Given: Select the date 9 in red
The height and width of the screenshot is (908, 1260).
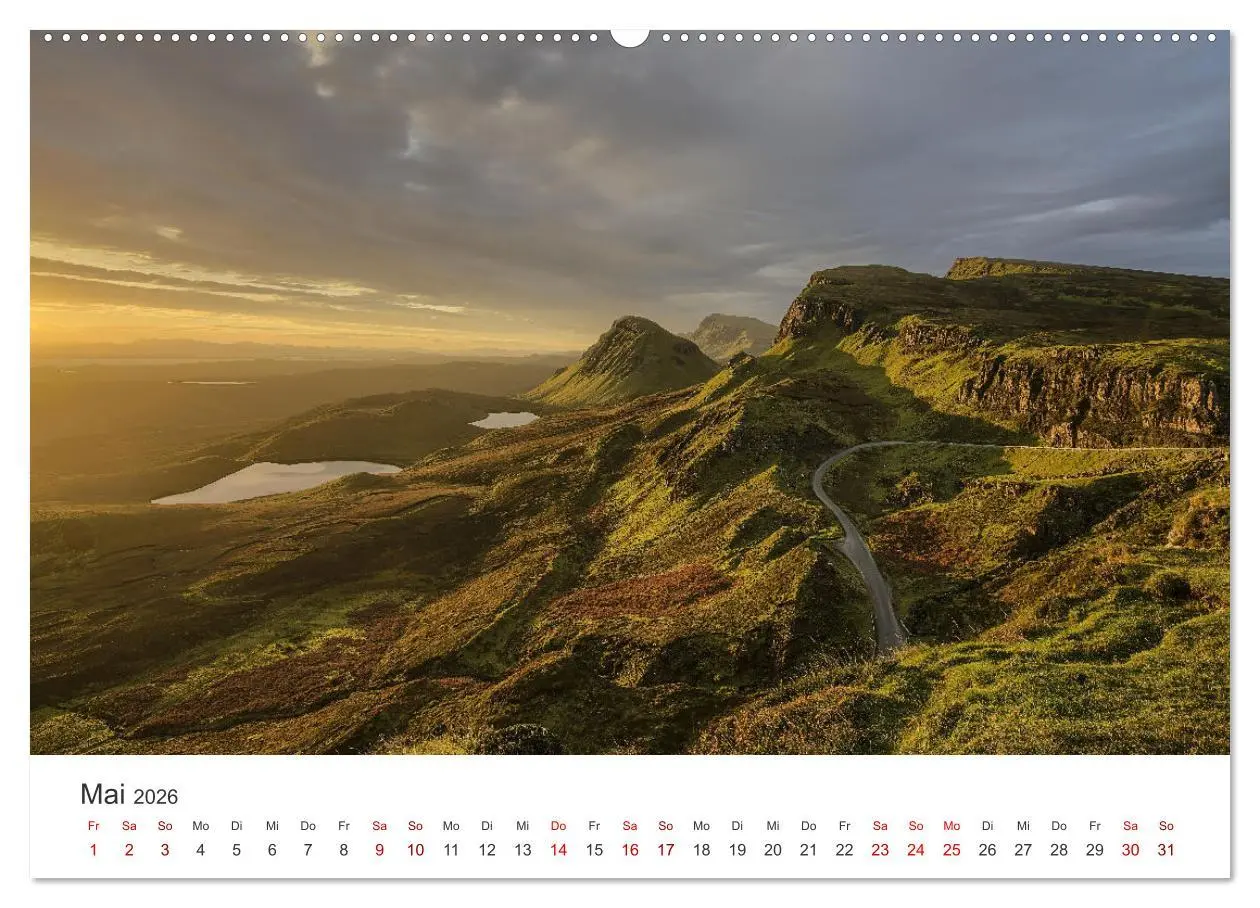Looking at the screenshot, I should coord(379,851).
